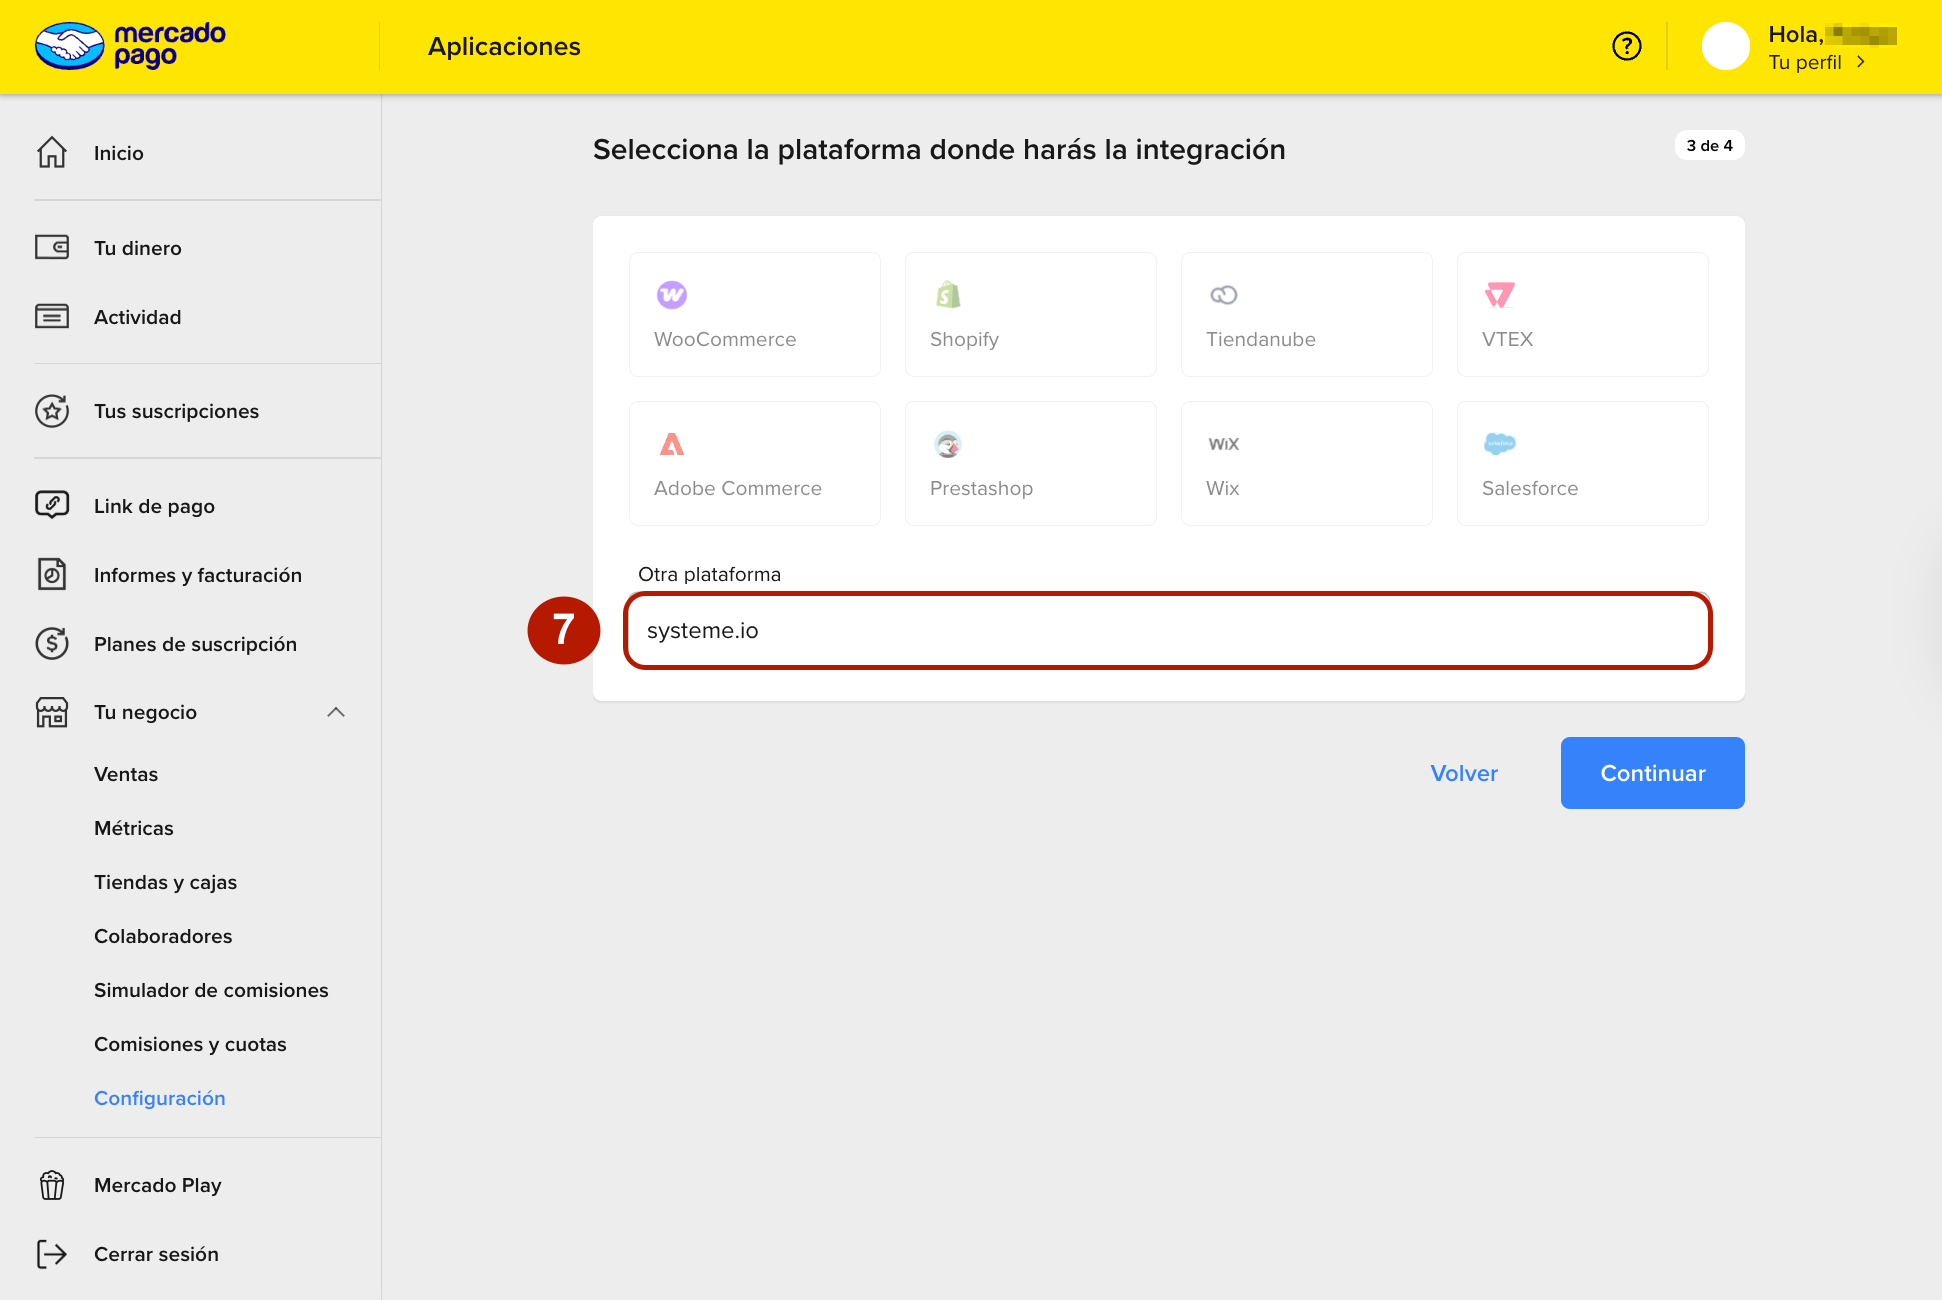Open the user profile avatar
Viewport: 1942px width, 1300px height.
[x=1725, y=46]
